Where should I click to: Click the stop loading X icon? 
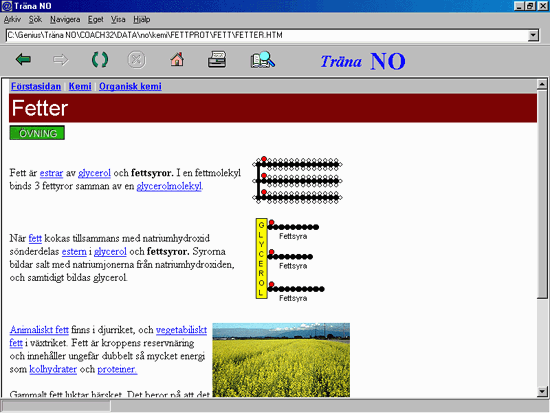point(136,60)
